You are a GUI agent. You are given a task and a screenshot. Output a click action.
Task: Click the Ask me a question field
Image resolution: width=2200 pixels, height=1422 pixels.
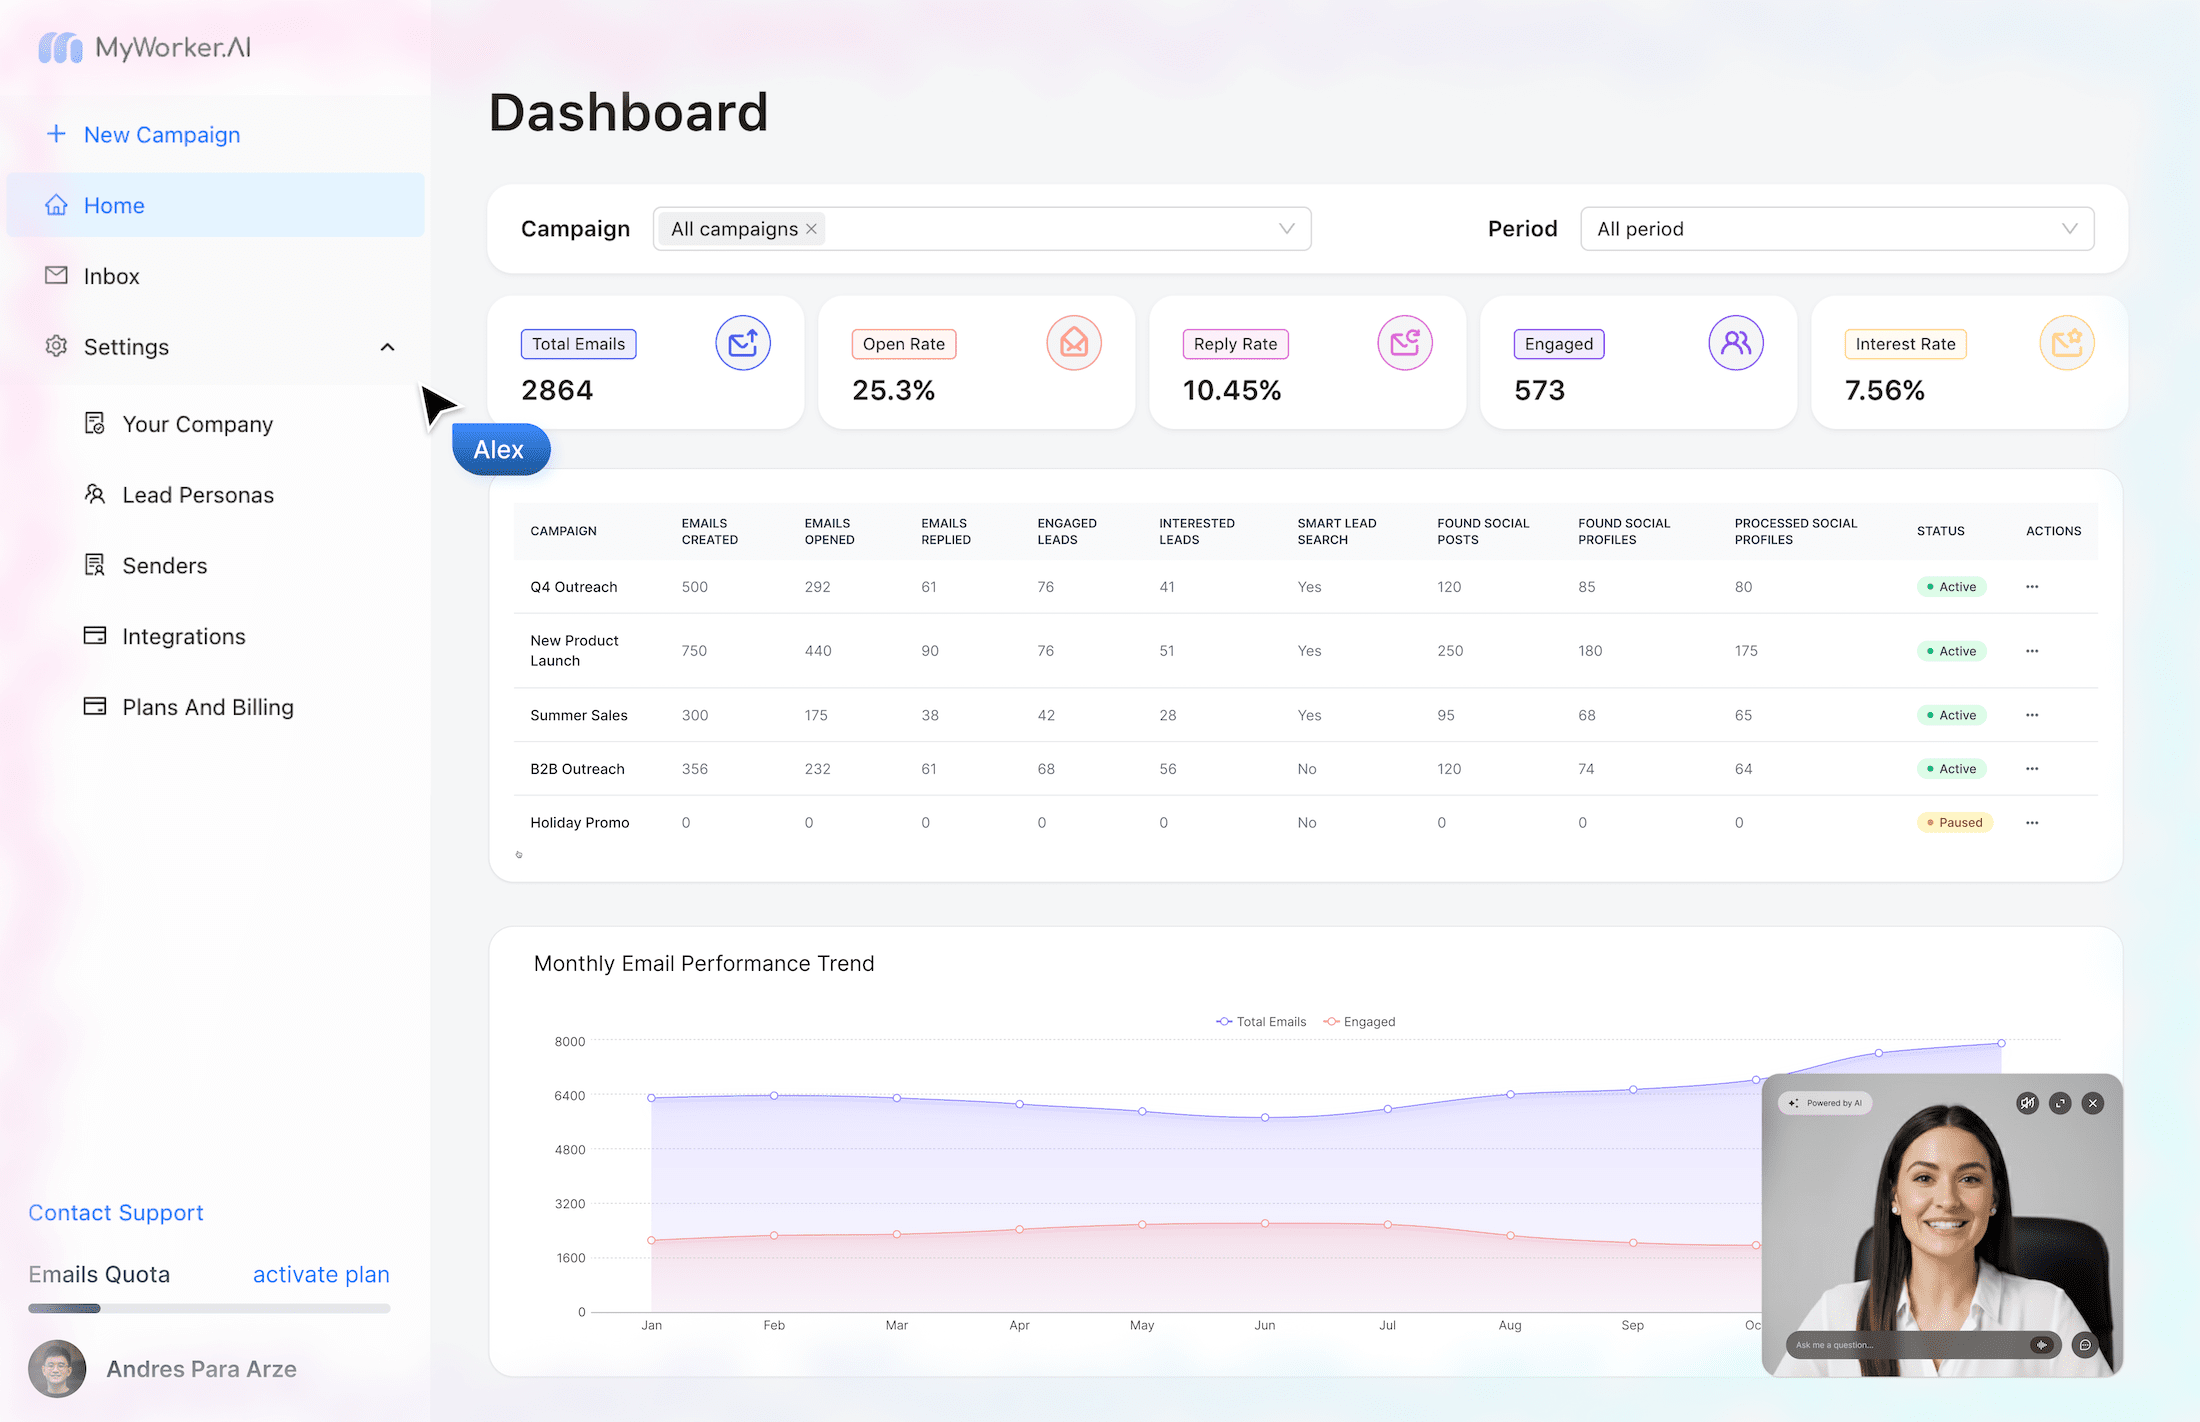pos(1900,1345)
